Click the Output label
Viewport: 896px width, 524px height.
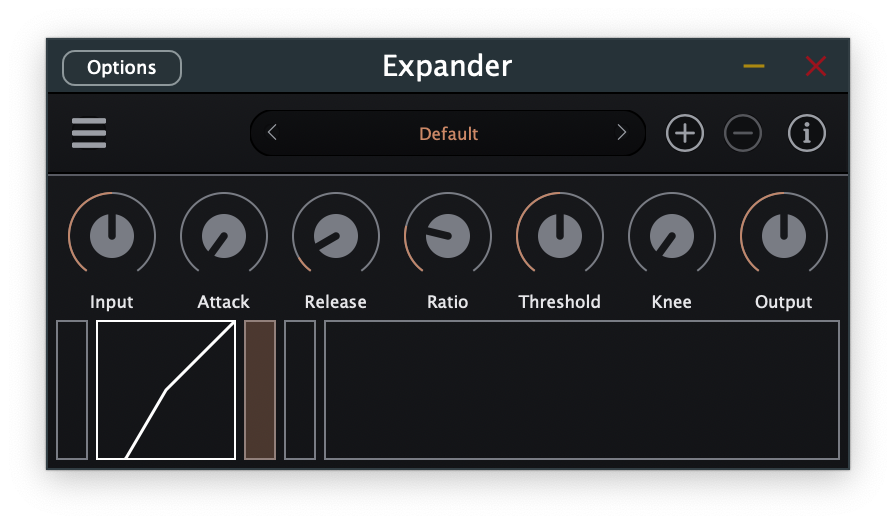(783, 302)
